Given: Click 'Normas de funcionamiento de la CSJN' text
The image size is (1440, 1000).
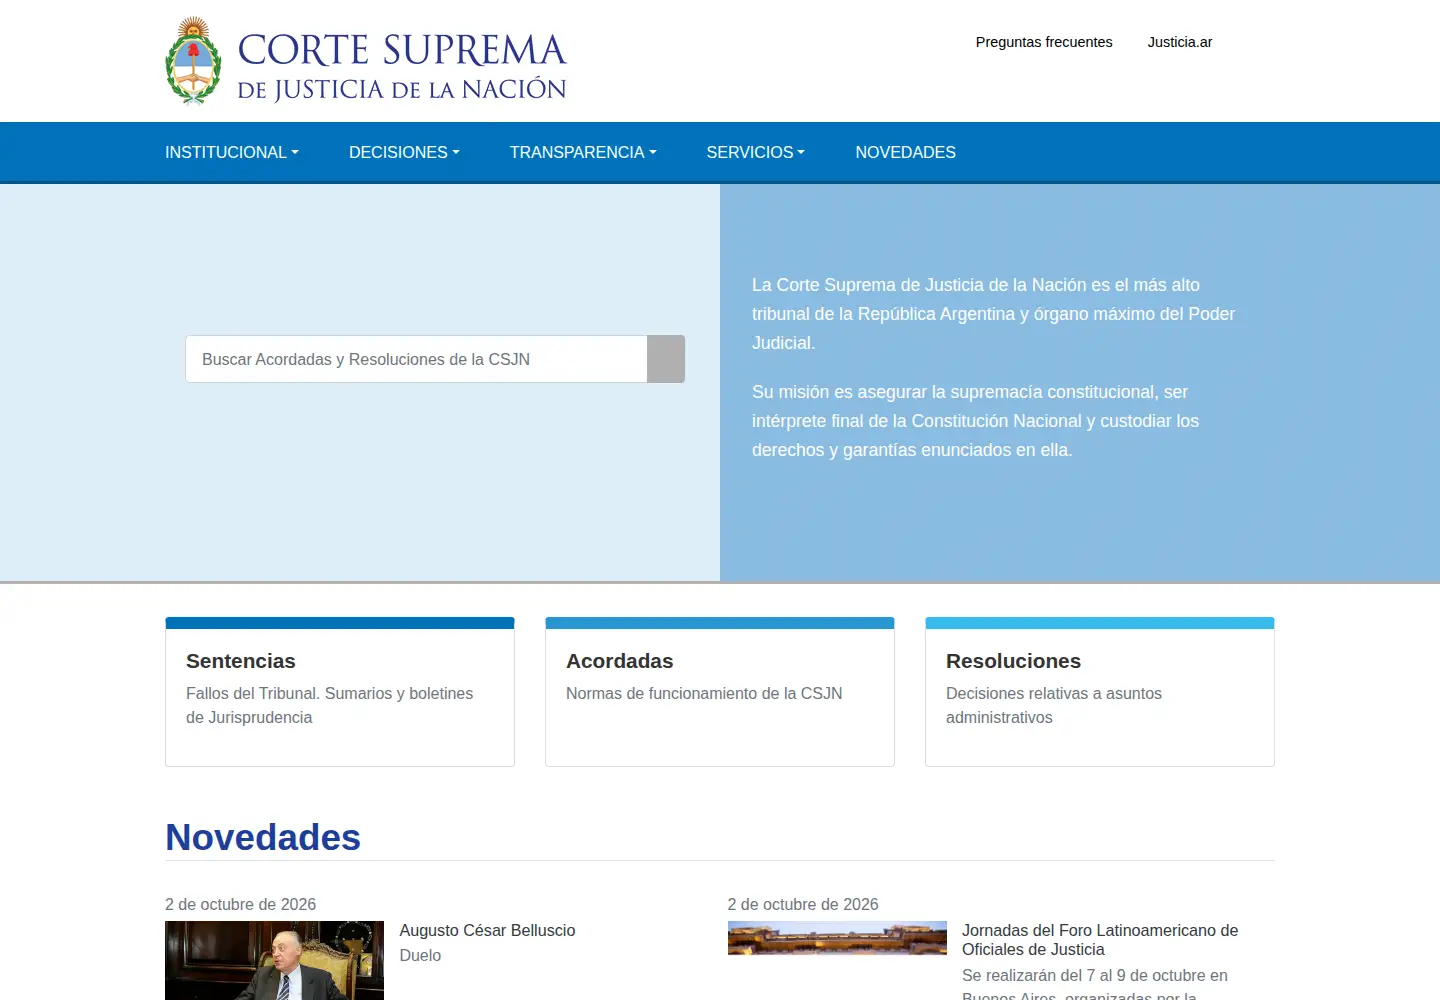Looking at the screenshot, I should coord(704,693).
